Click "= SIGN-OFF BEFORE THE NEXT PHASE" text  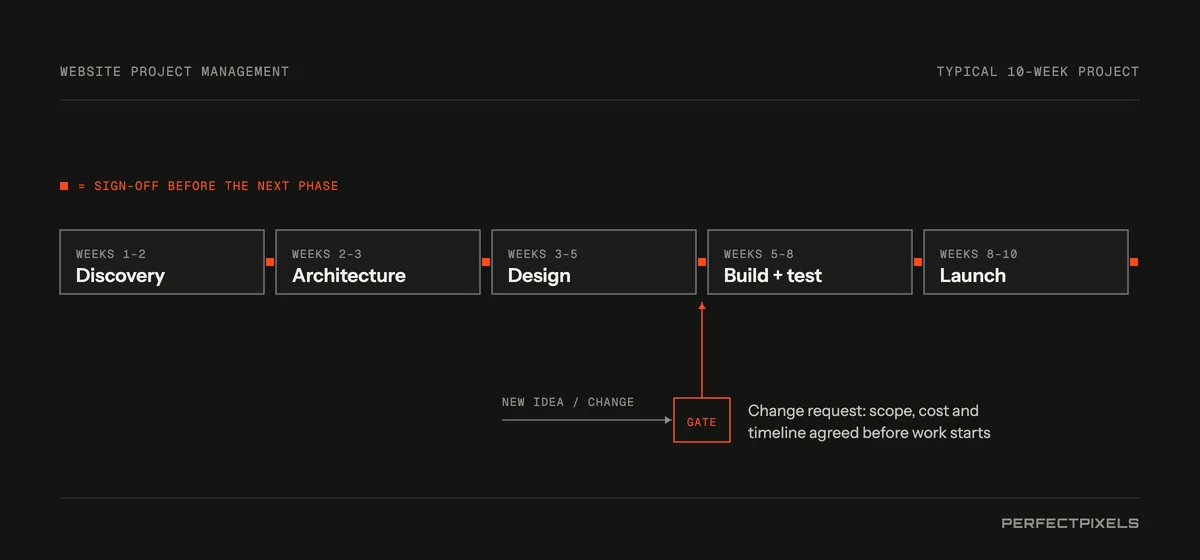tap(208, 186)
